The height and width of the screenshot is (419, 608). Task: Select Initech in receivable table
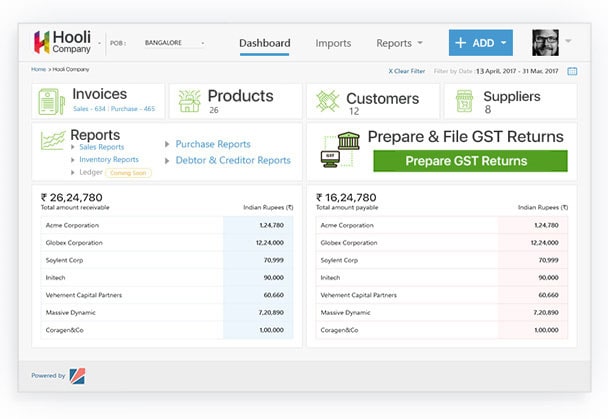[167, 278]
